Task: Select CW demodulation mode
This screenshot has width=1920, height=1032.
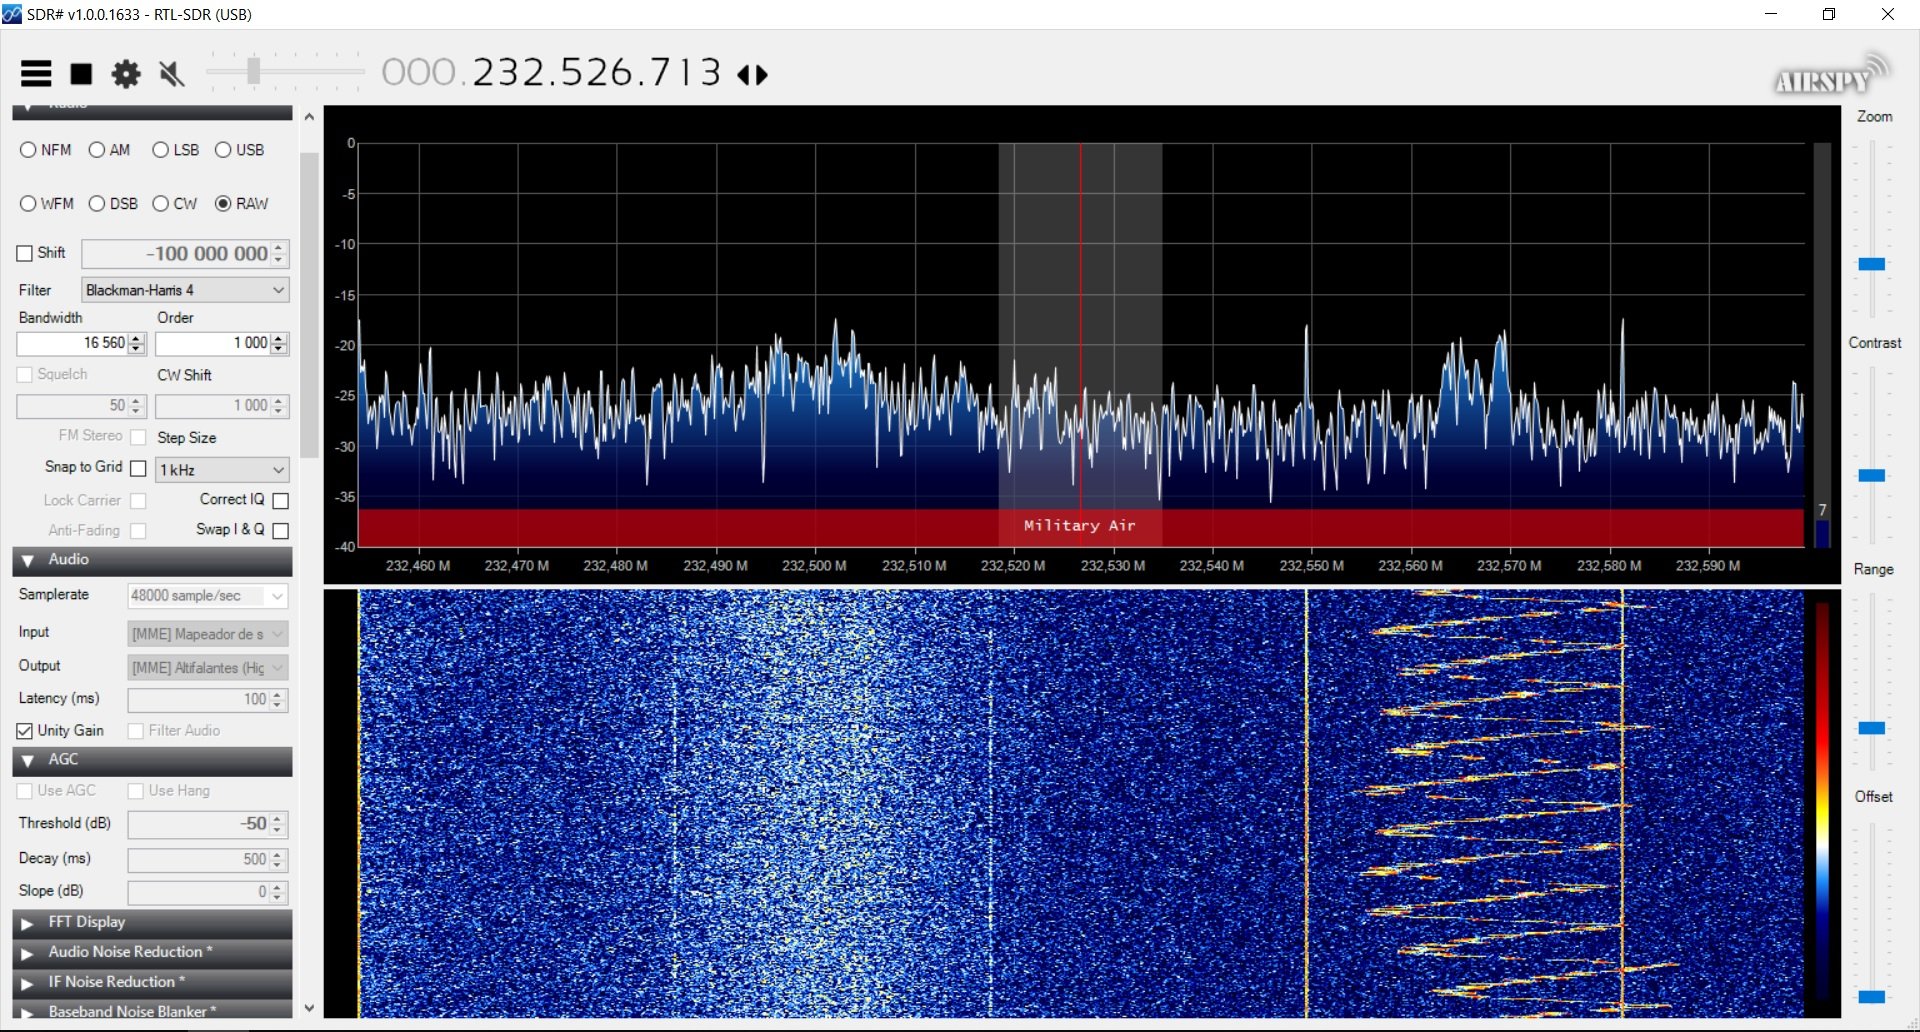Action: tap(175, 204)
